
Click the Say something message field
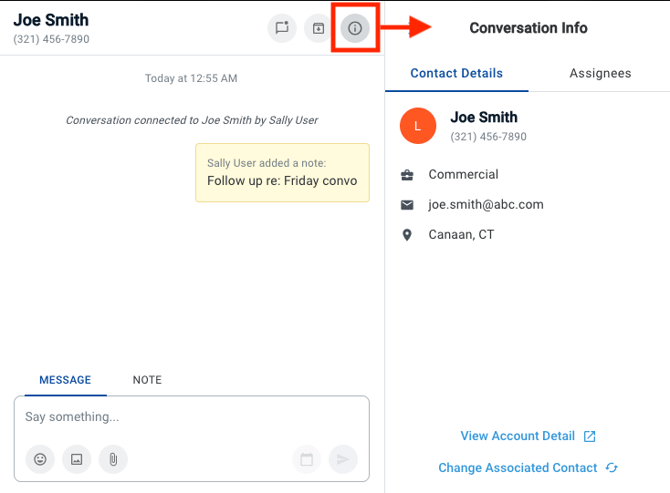(190, 417)
